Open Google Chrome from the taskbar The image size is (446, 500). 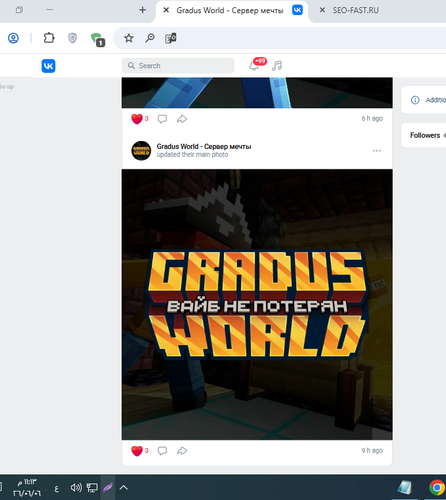point(437,488)
